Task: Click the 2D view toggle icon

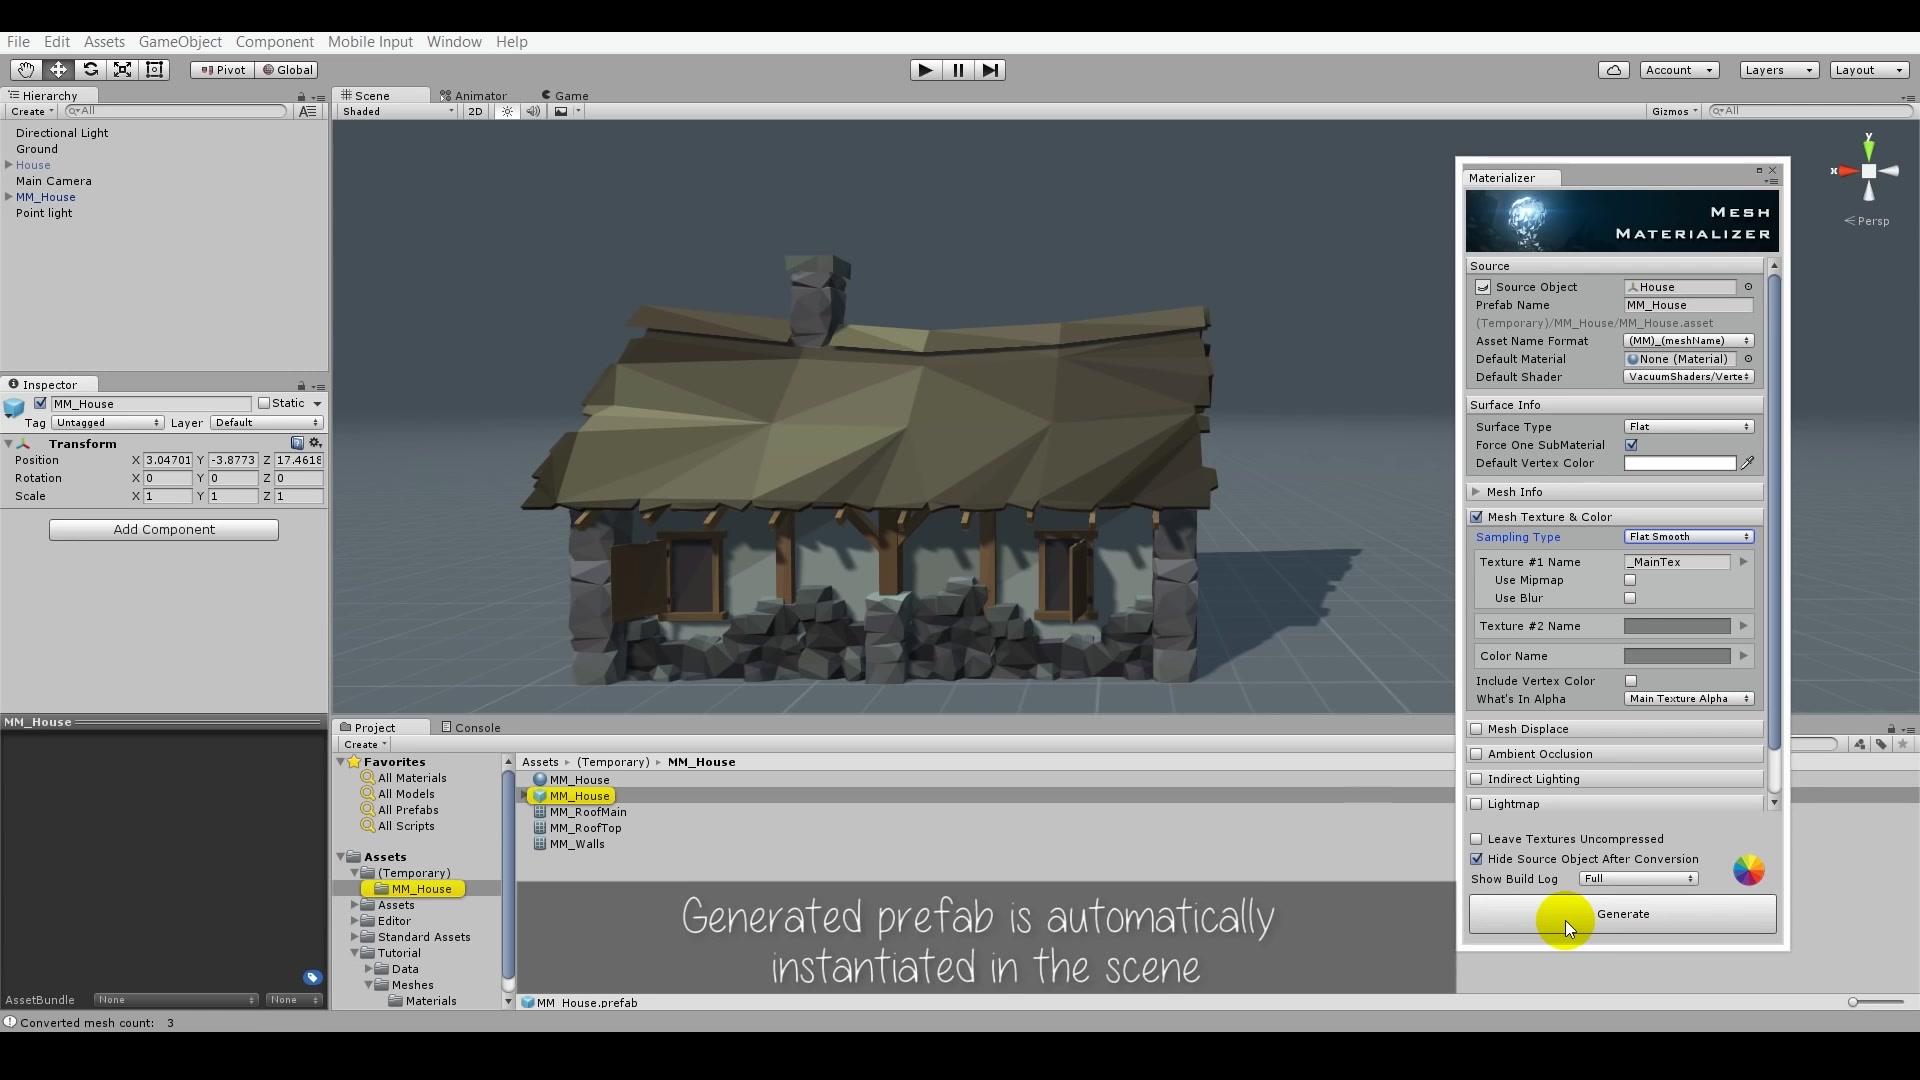Action: coord(475,111)
